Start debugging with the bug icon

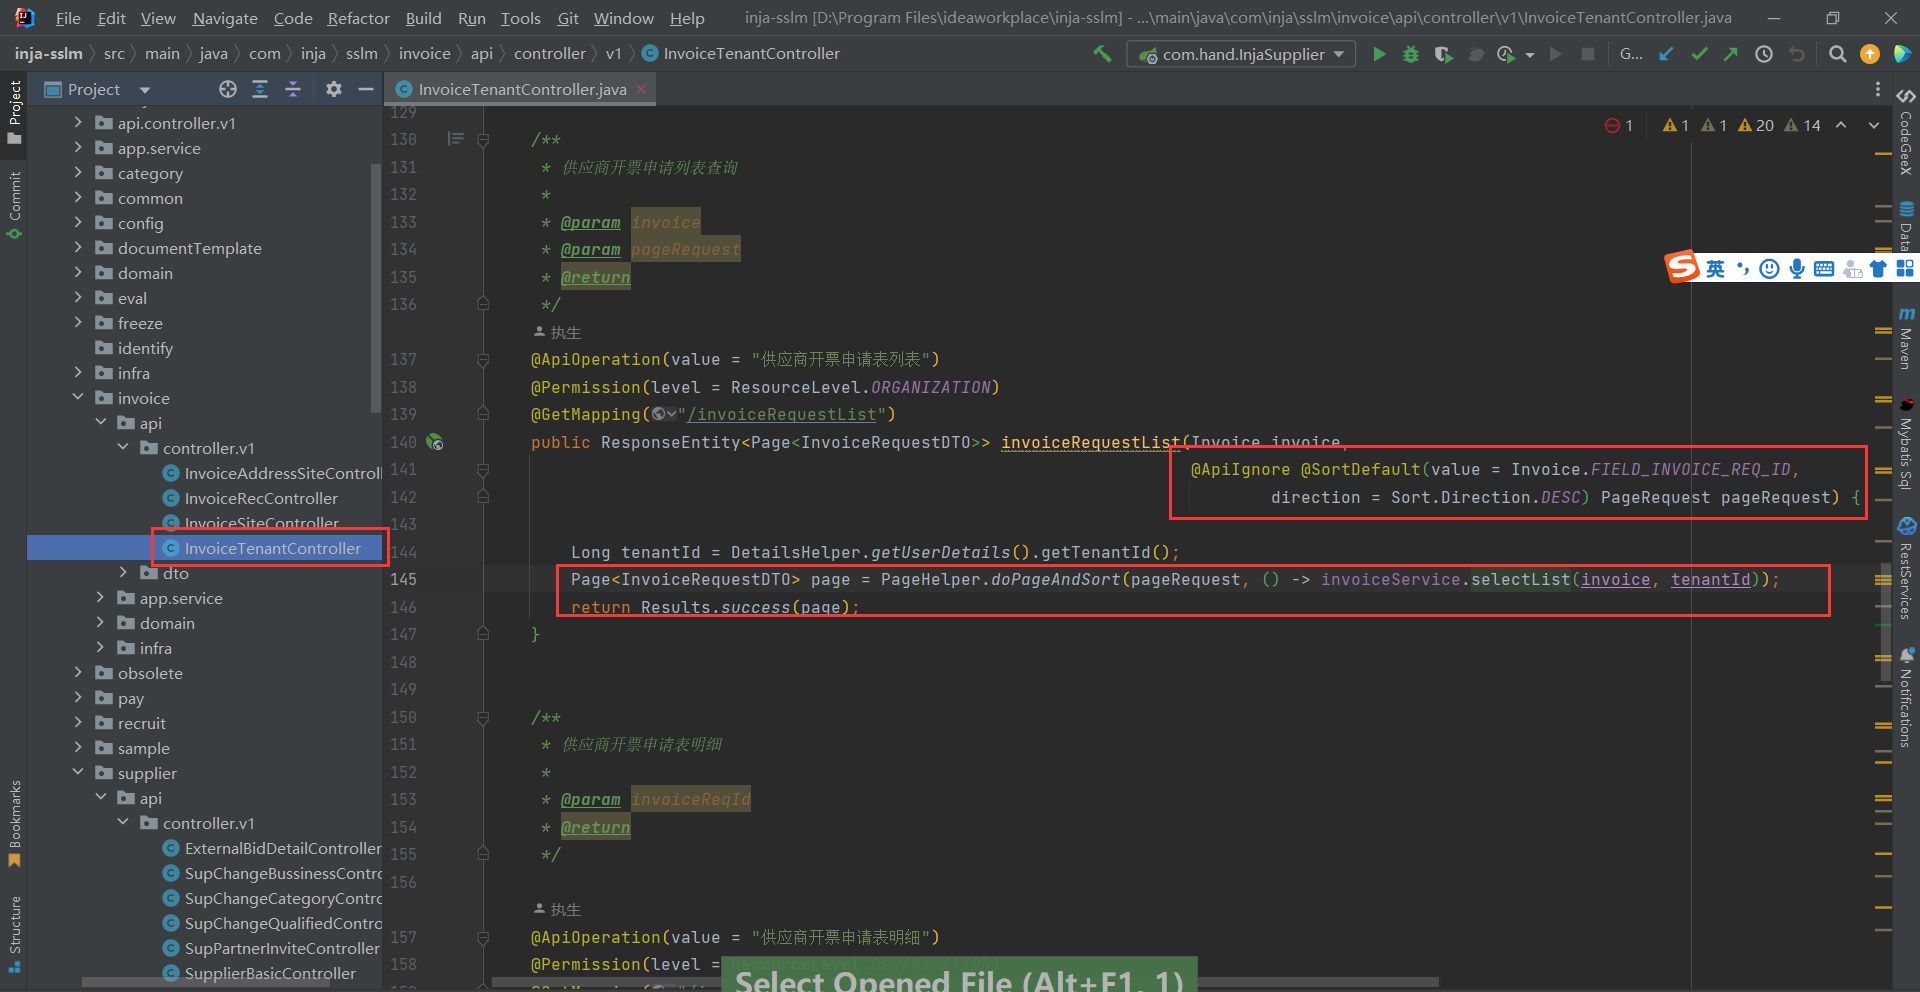click(1411, 54)
